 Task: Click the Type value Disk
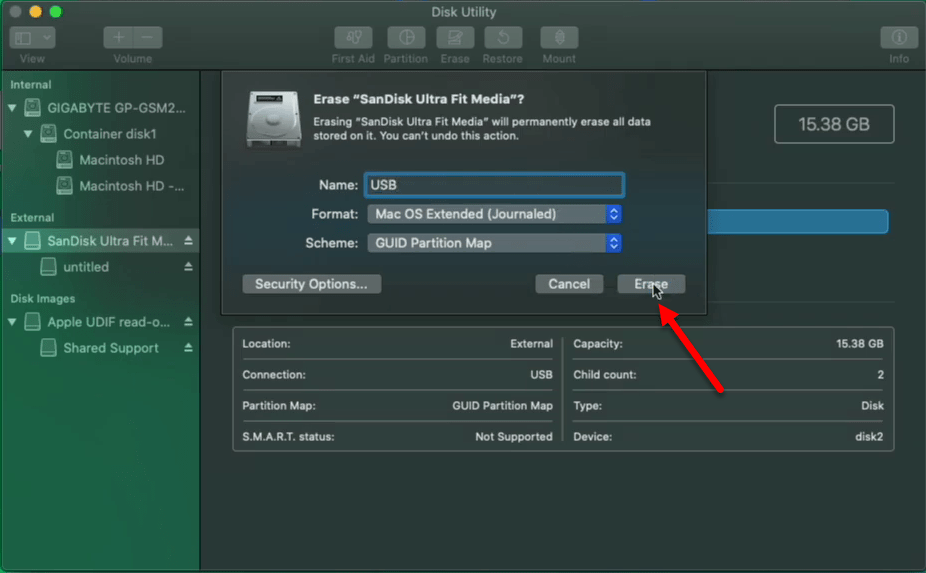872,406
